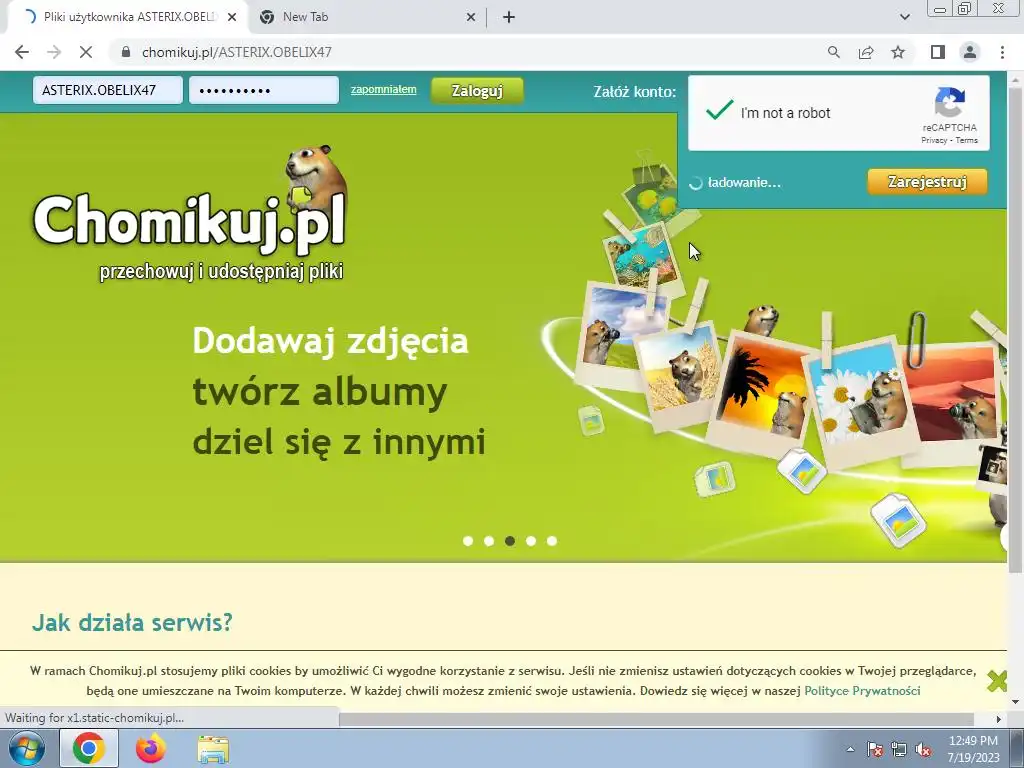Viewport: 1024px width, 768px height.
Task: Open the network tray icon
Action: click(x=899, y=749)
